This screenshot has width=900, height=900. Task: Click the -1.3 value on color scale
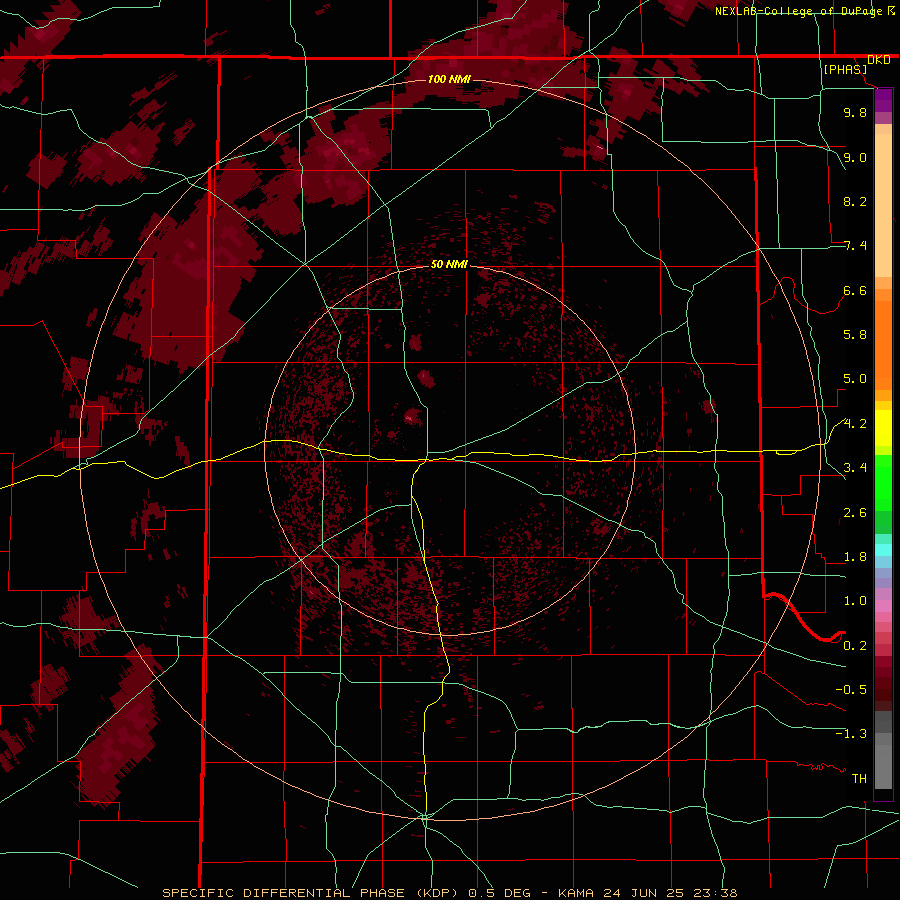pyautogui.click(x=851, y=734)
